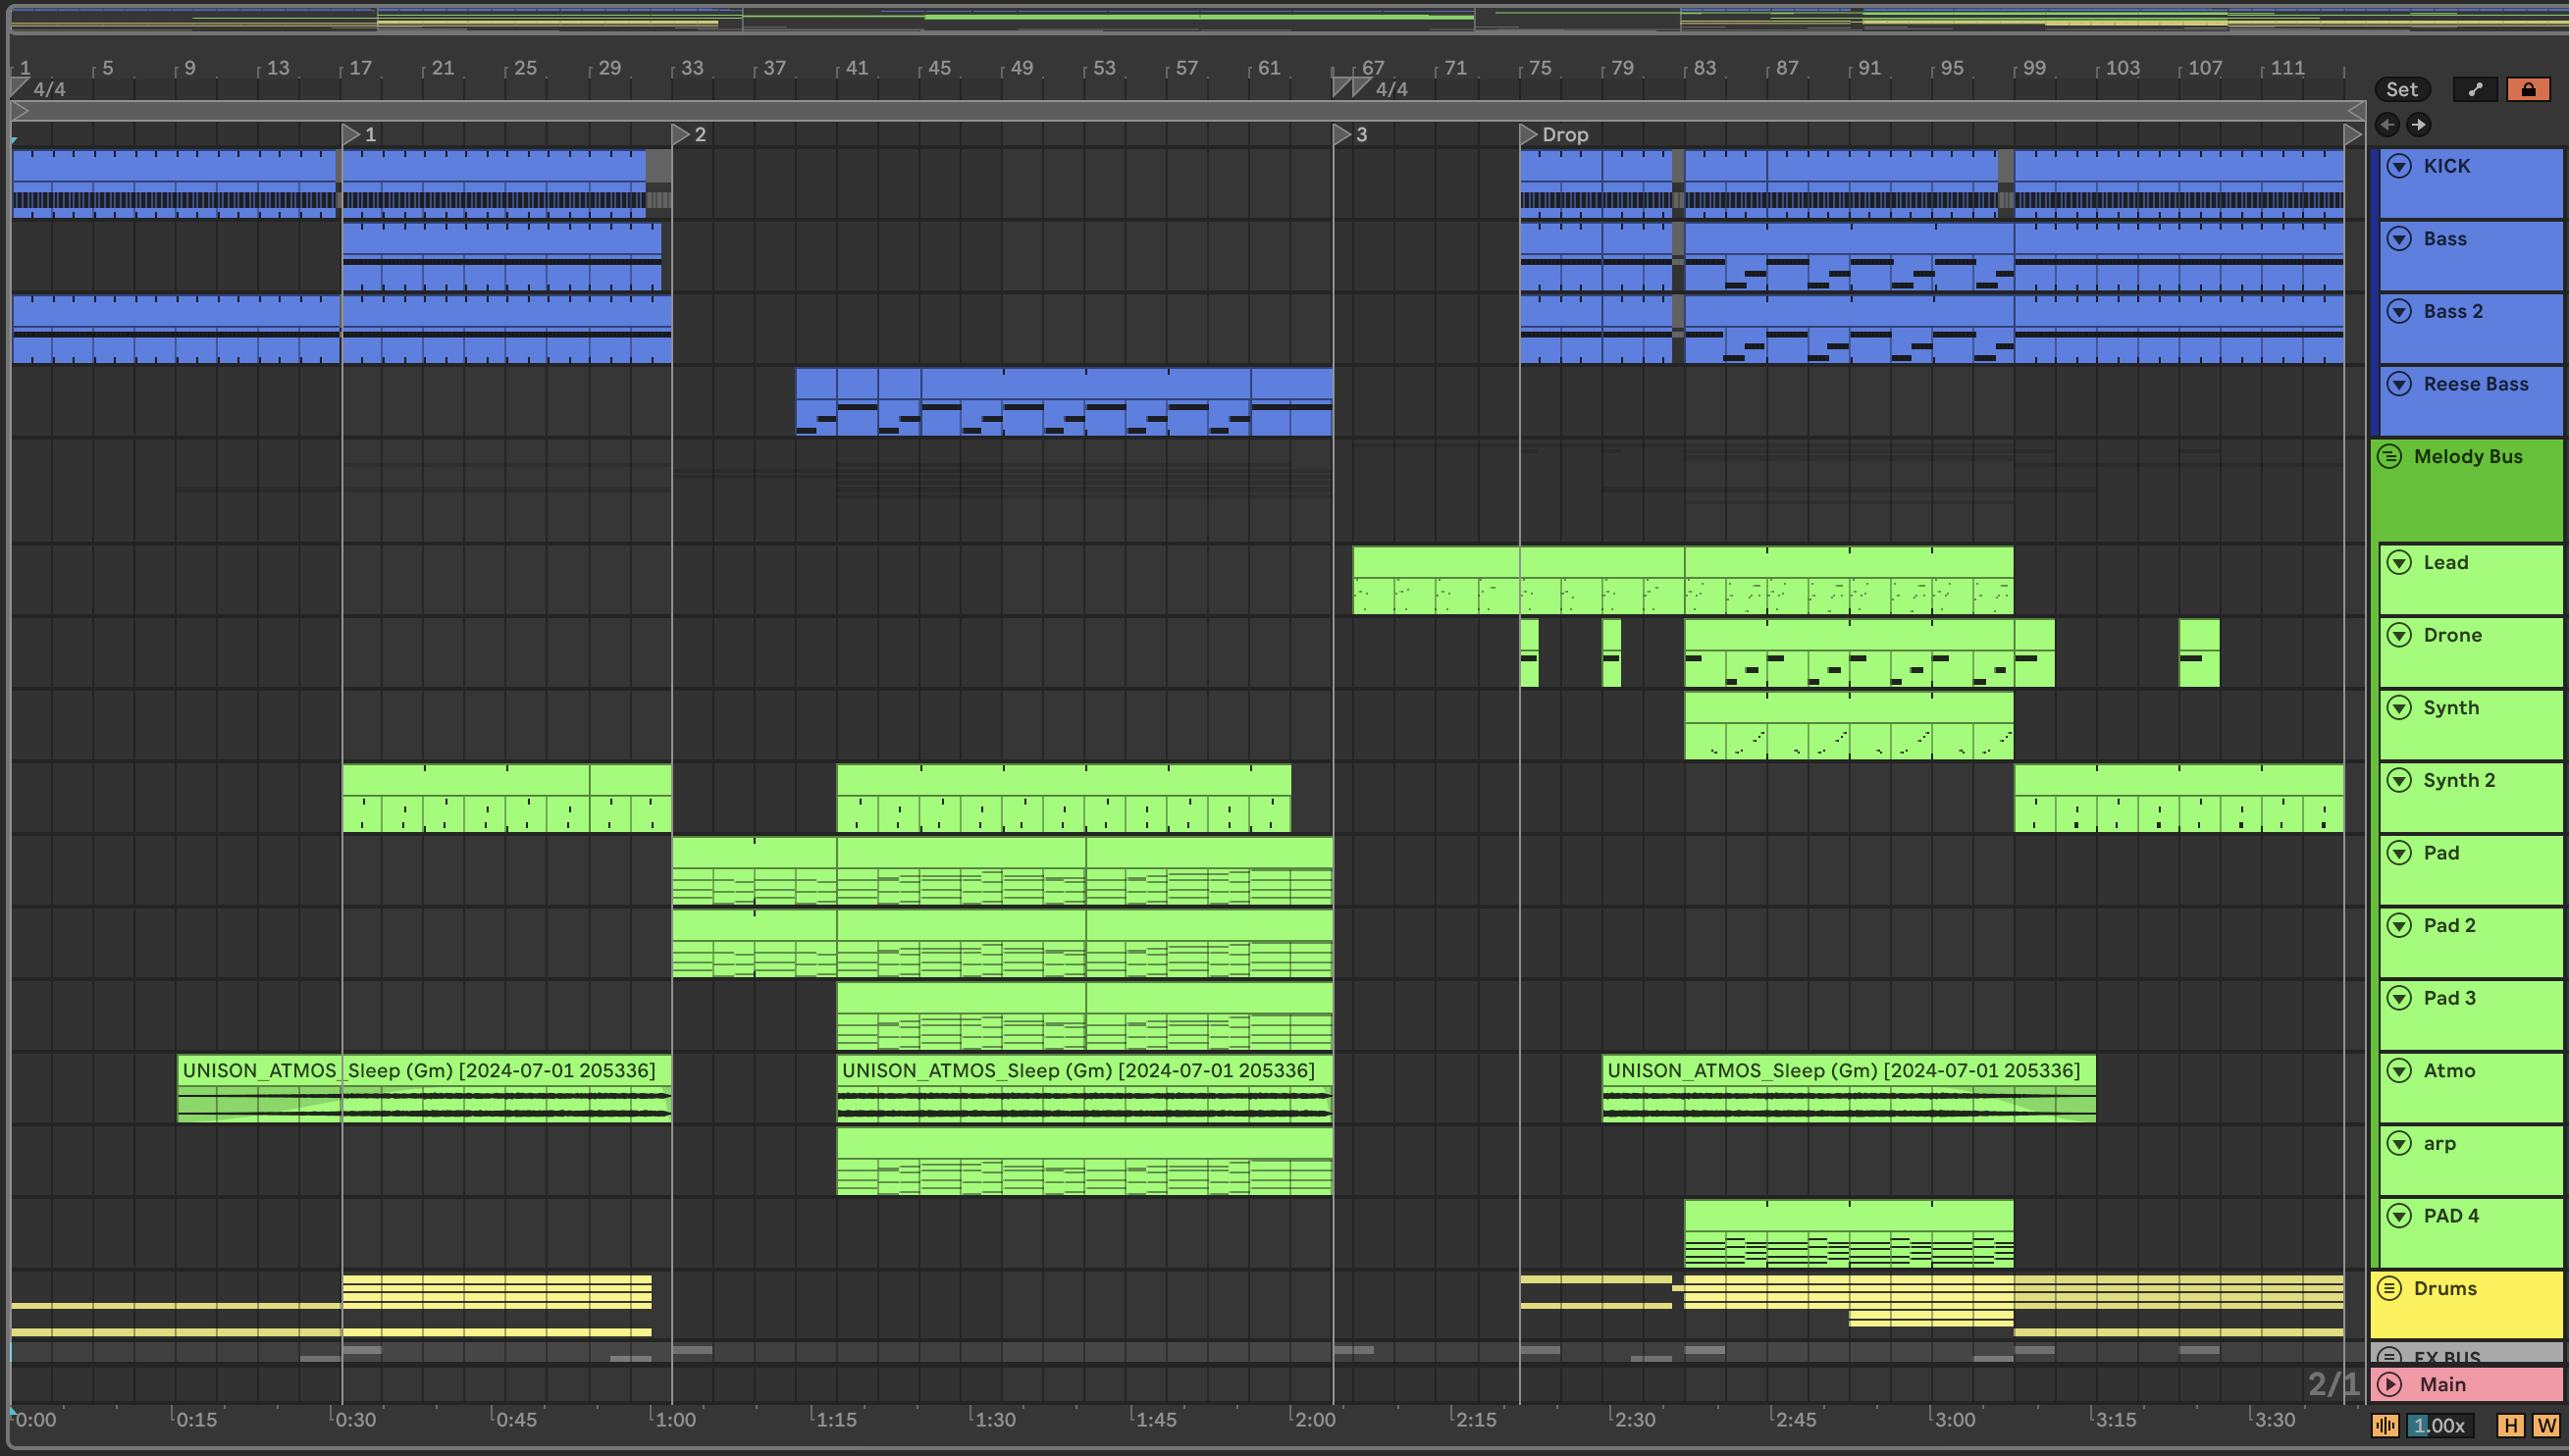Unfold the KICK track arrow
This screenshot has height=1456, width=2569.
[x=2399, y=166]
